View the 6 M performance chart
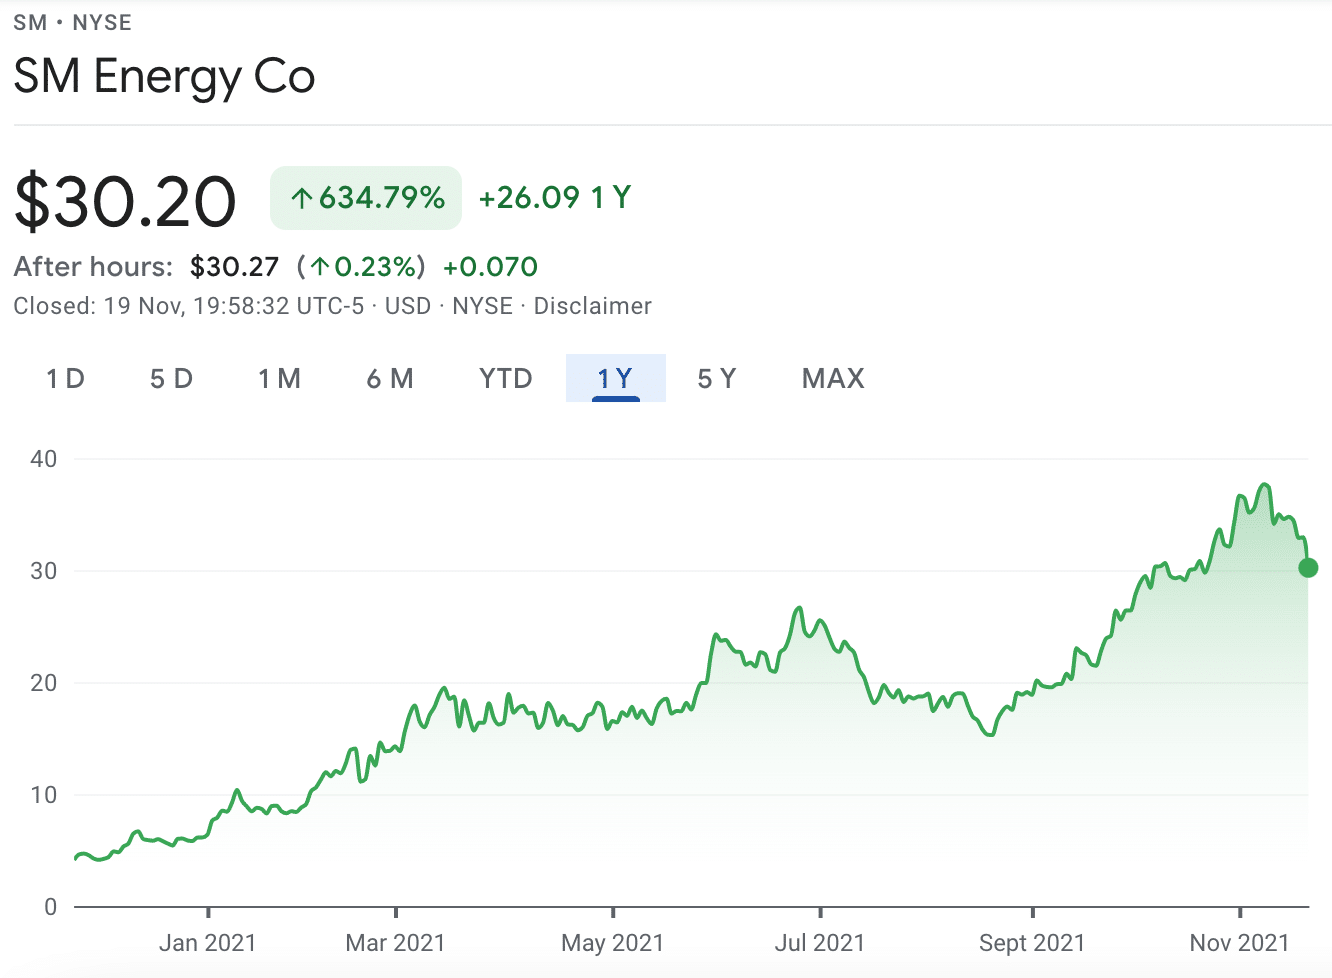This screenshot has height=978, width=1332. pyautogui.click(x=390, y=378)
